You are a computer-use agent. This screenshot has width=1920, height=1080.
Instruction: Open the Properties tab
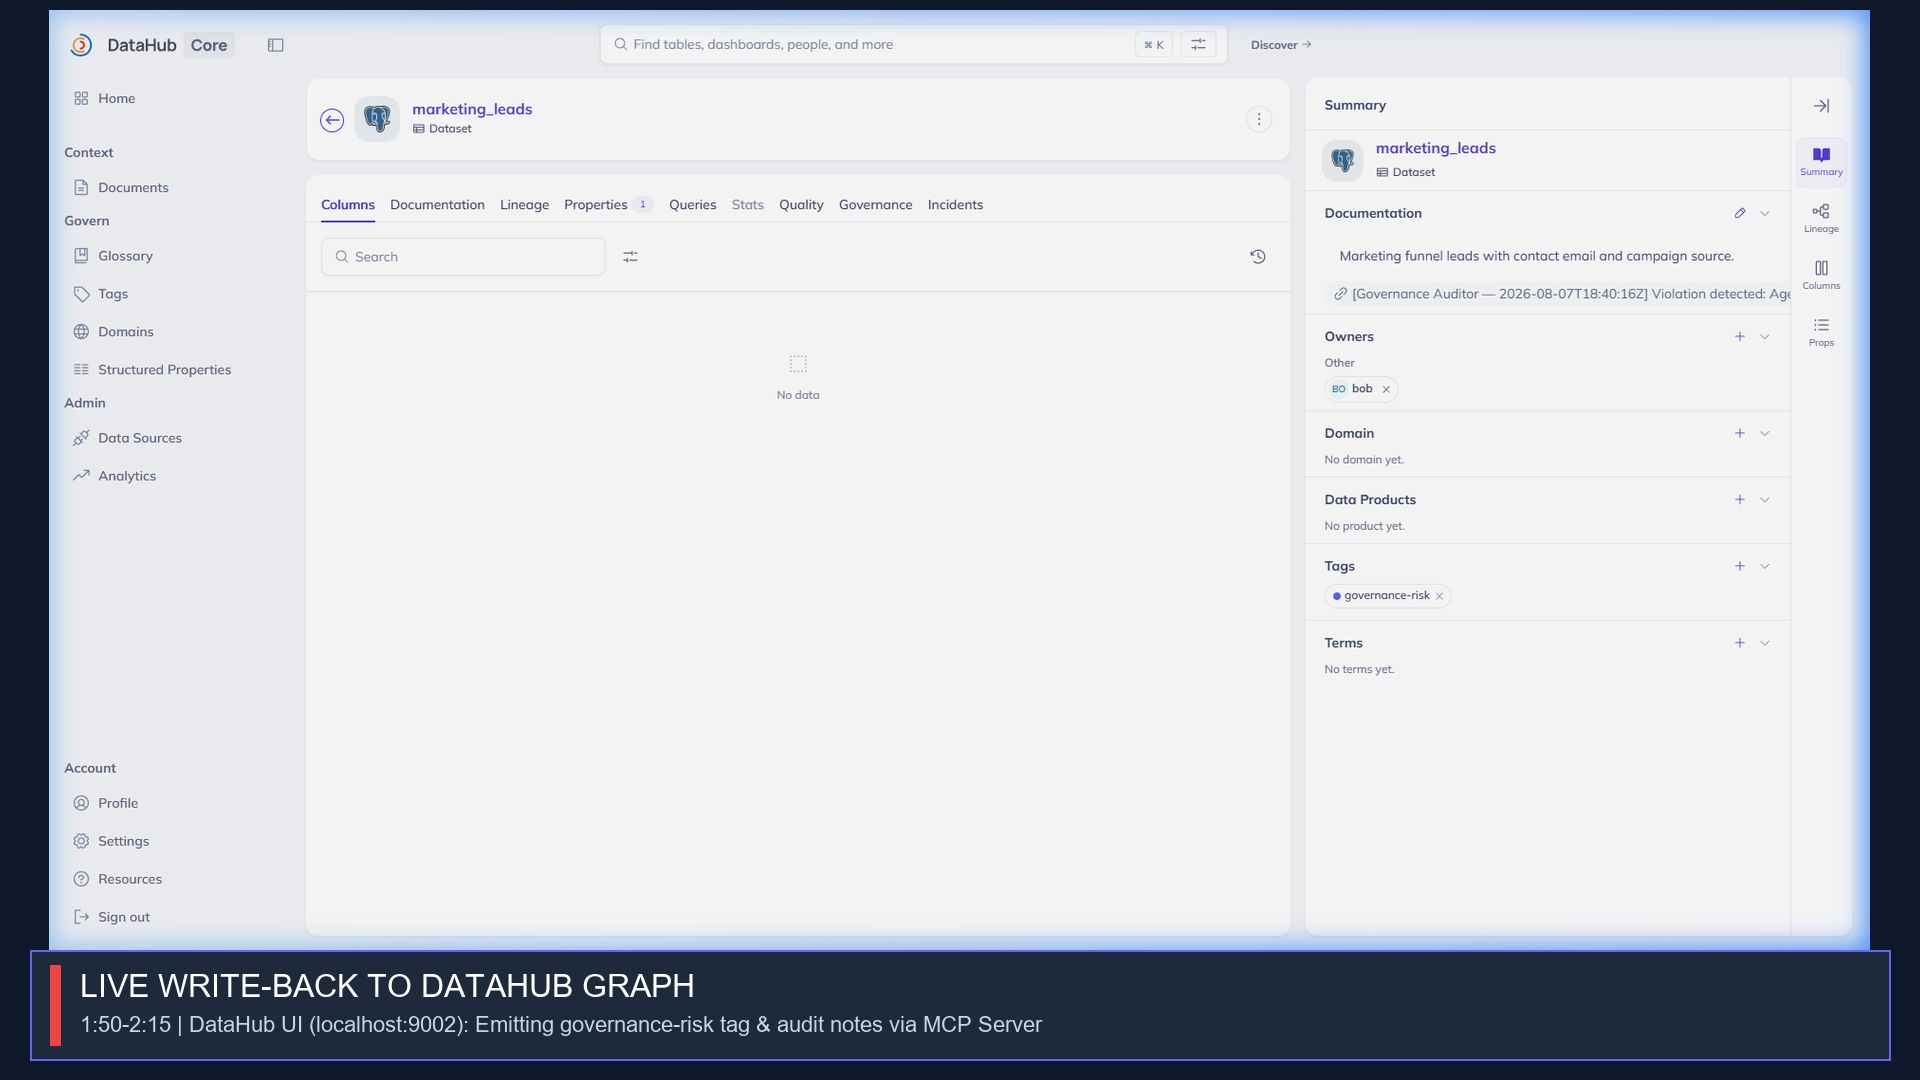(x=608, y=205)
